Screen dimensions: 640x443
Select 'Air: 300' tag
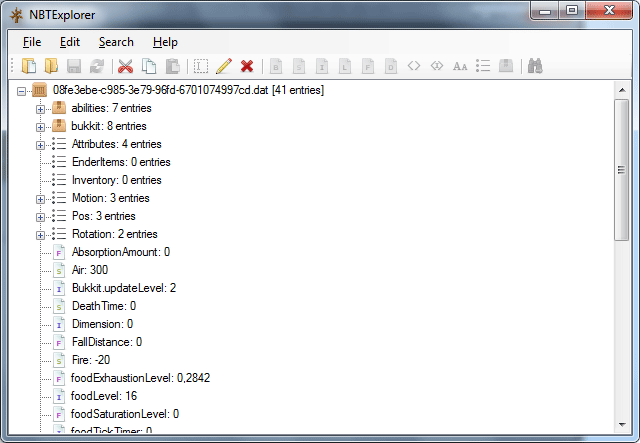point(90,270)
